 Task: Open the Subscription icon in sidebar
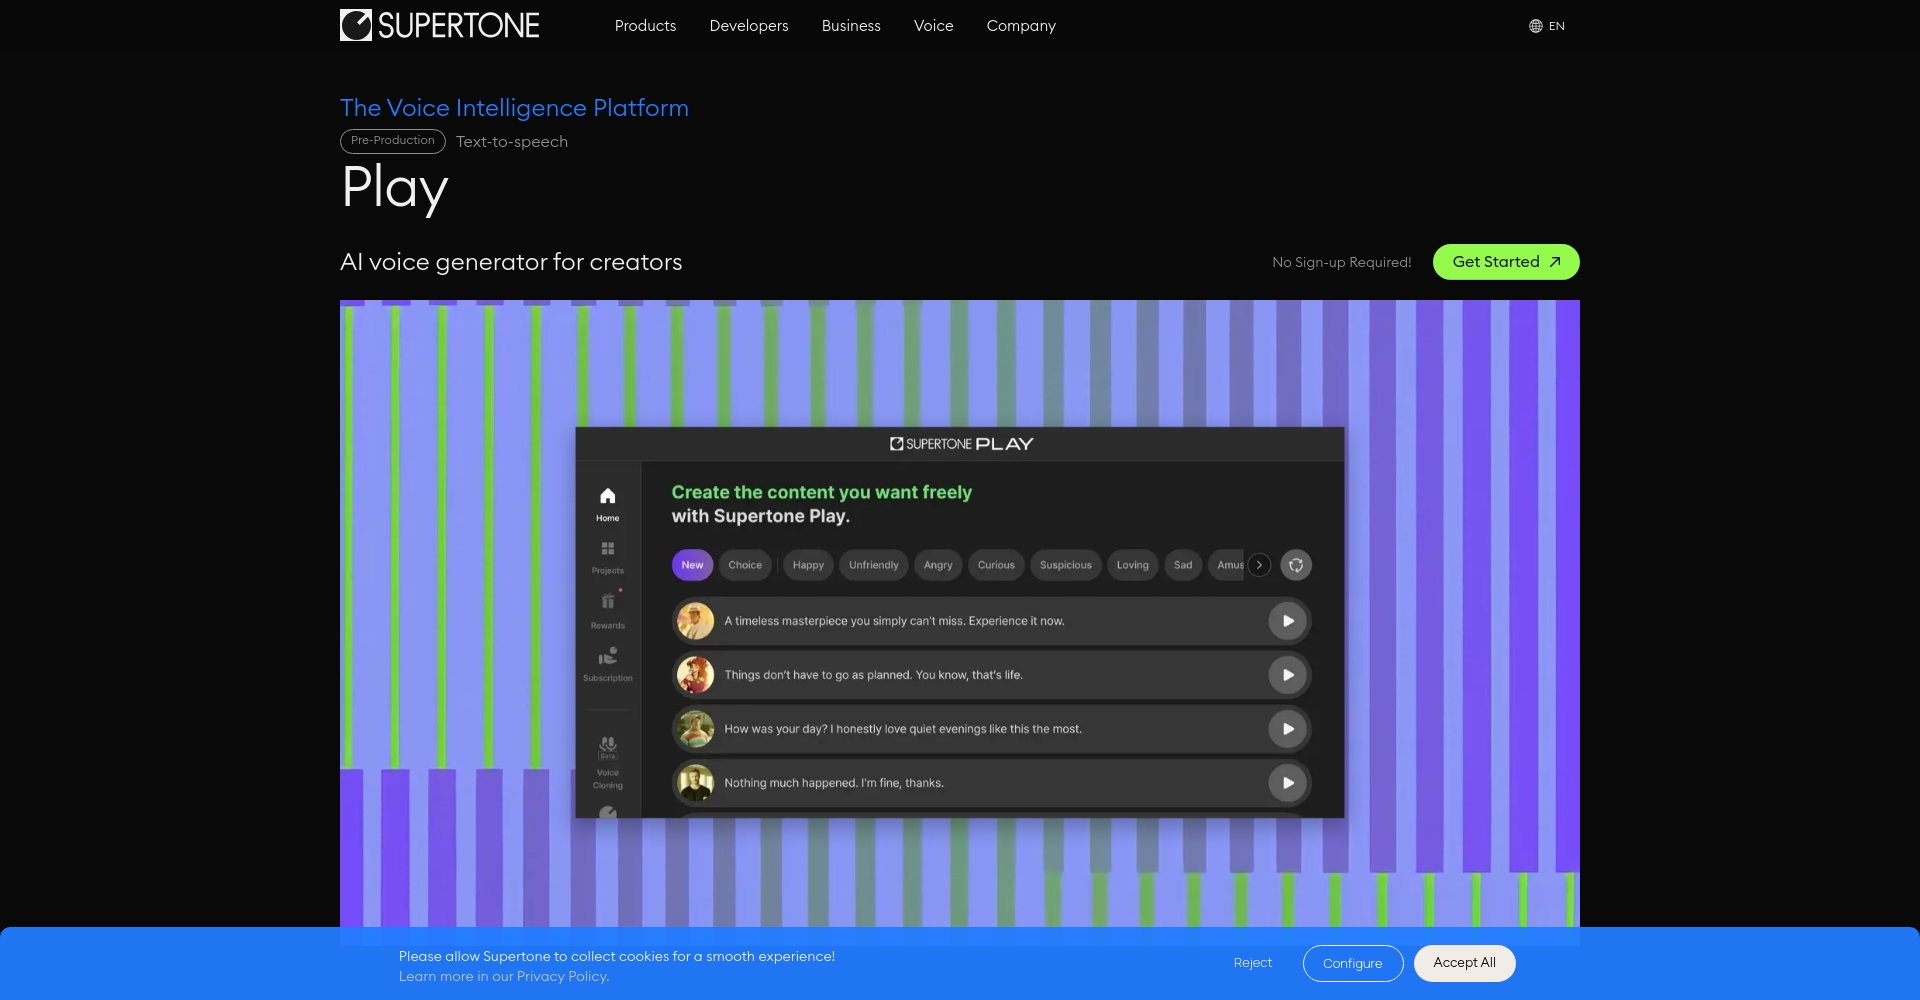(x=607, y=657)
